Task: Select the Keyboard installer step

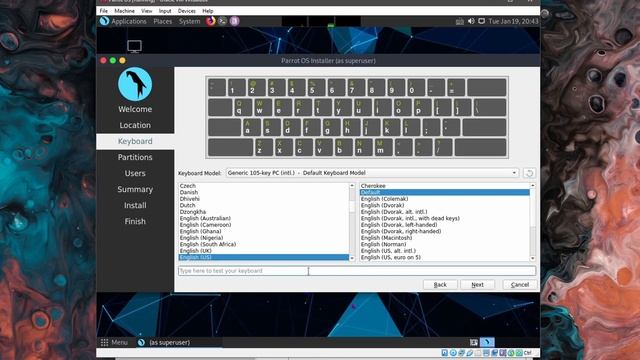Action: 135,141
